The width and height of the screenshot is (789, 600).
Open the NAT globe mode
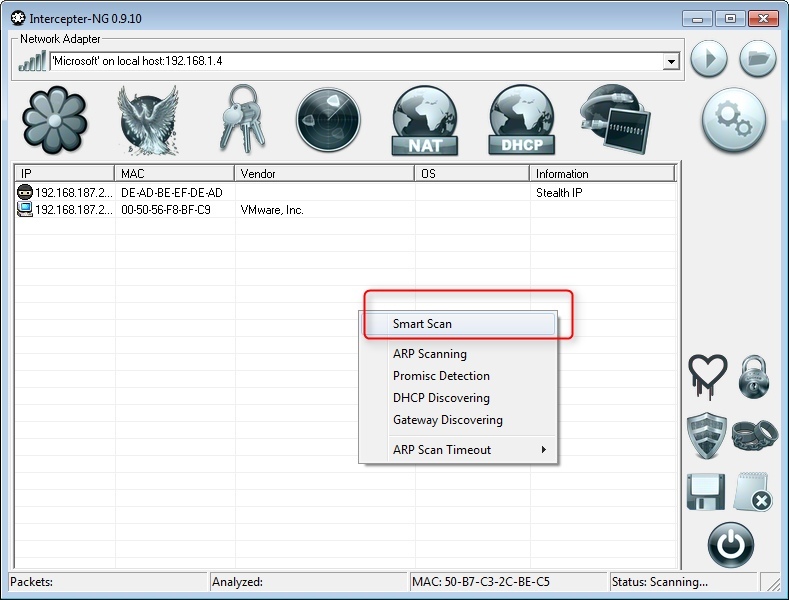point(425,120)
